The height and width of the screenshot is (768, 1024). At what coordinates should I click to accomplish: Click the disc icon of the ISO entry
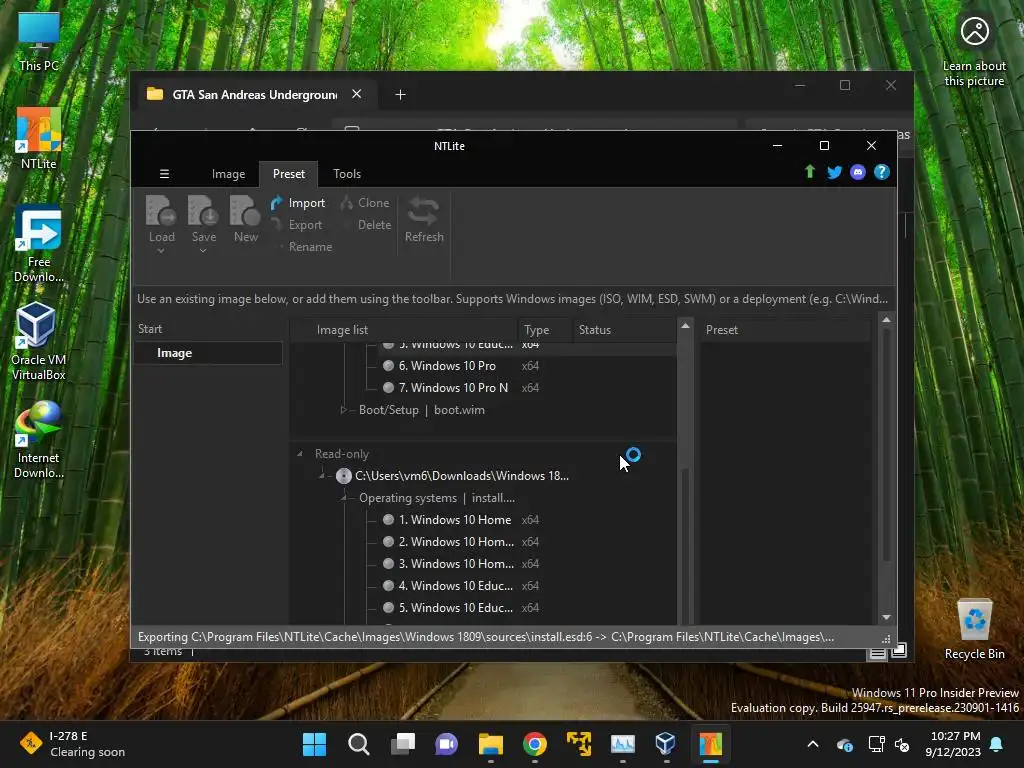tap(344, 476)
